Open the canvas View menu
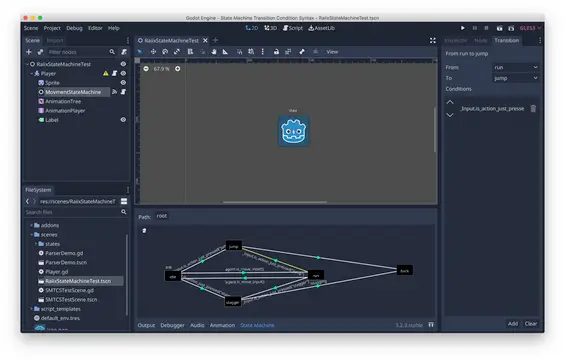The width and height of the screenshot is (565, 360). pyautogui.click(x=332, y=52)
